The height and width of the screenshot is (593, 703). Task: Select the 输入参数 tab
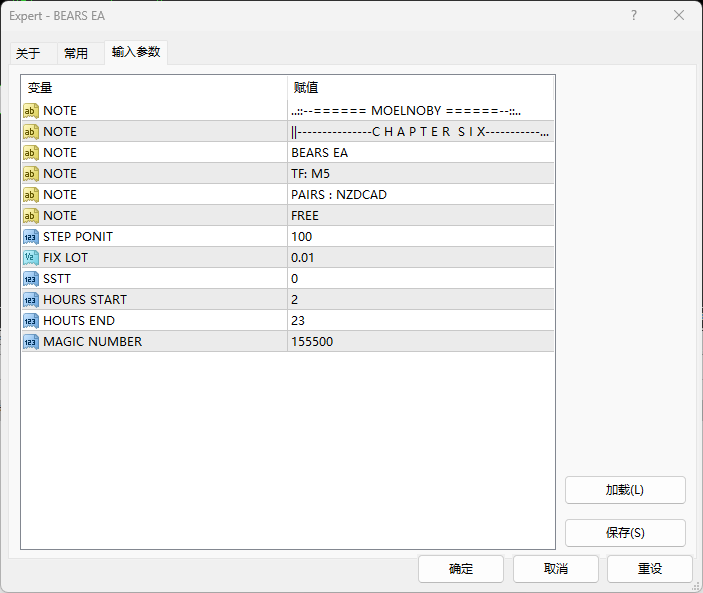136,52
